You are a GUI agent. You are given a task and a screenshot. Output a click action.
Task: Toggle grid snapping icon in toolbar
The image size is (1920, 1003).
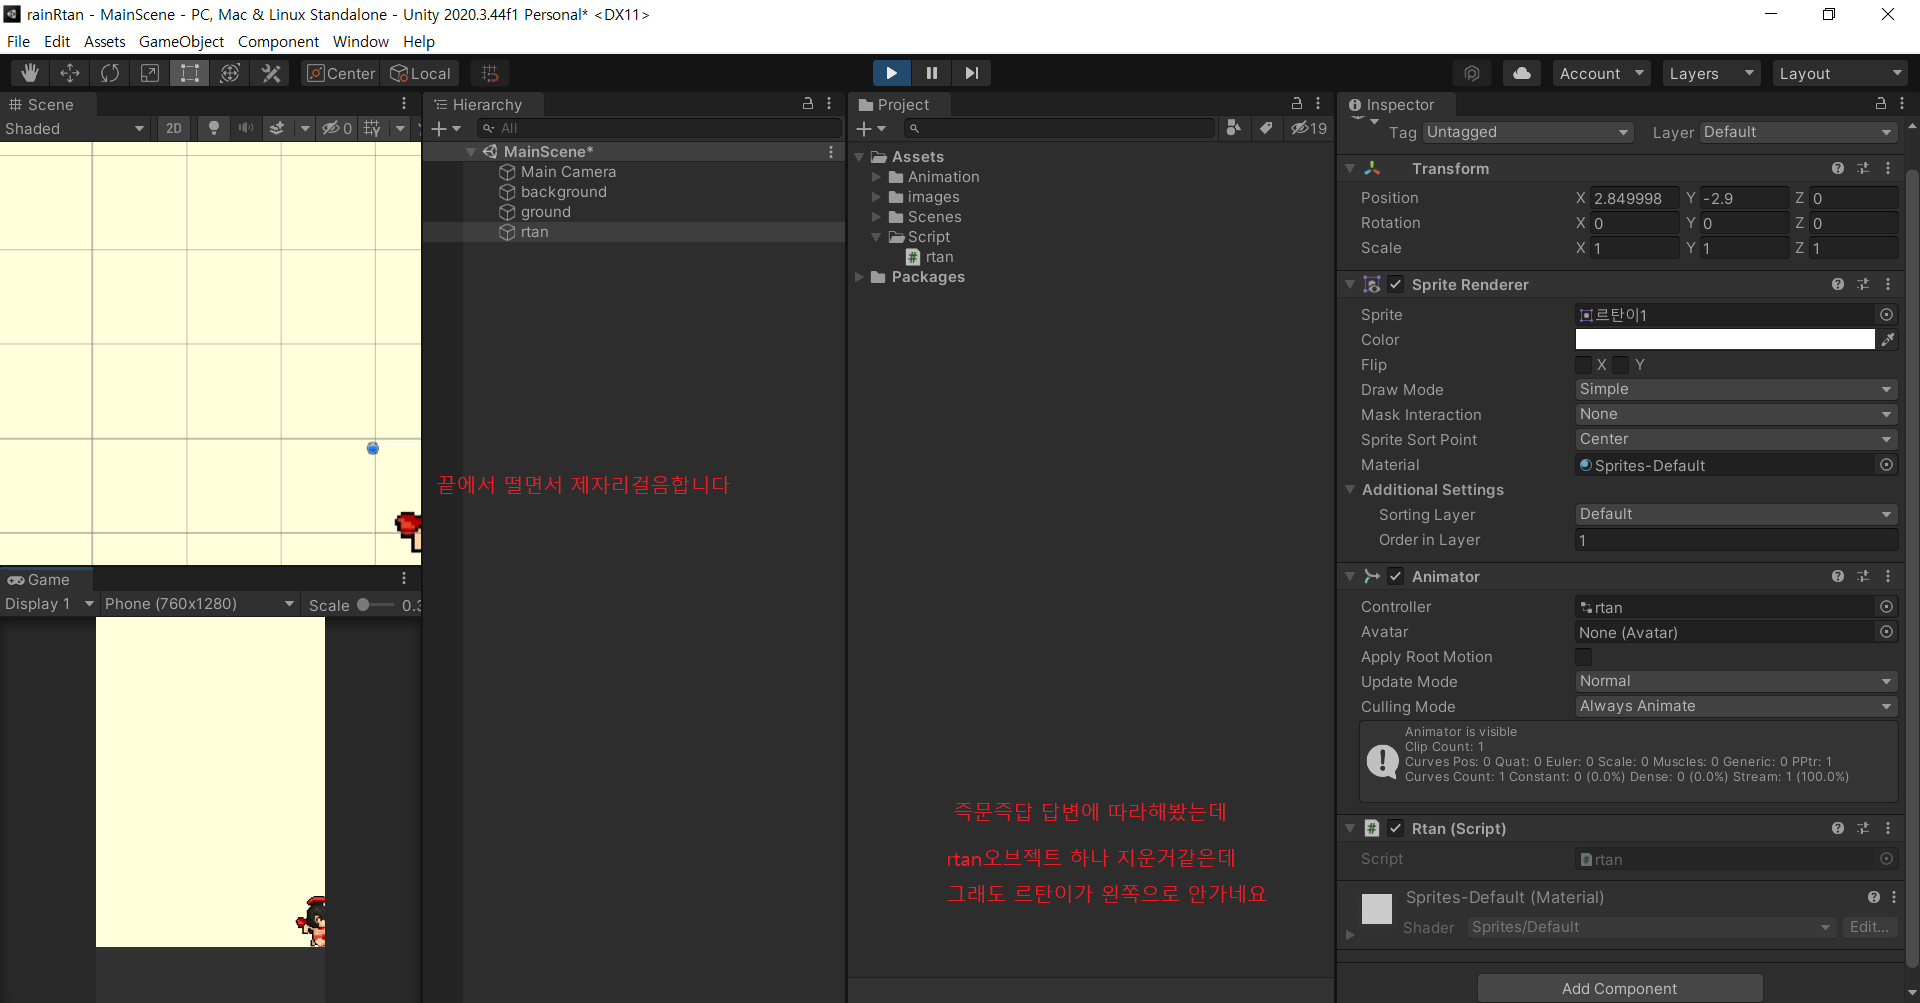pyautogui.click(x=490, y=73)
